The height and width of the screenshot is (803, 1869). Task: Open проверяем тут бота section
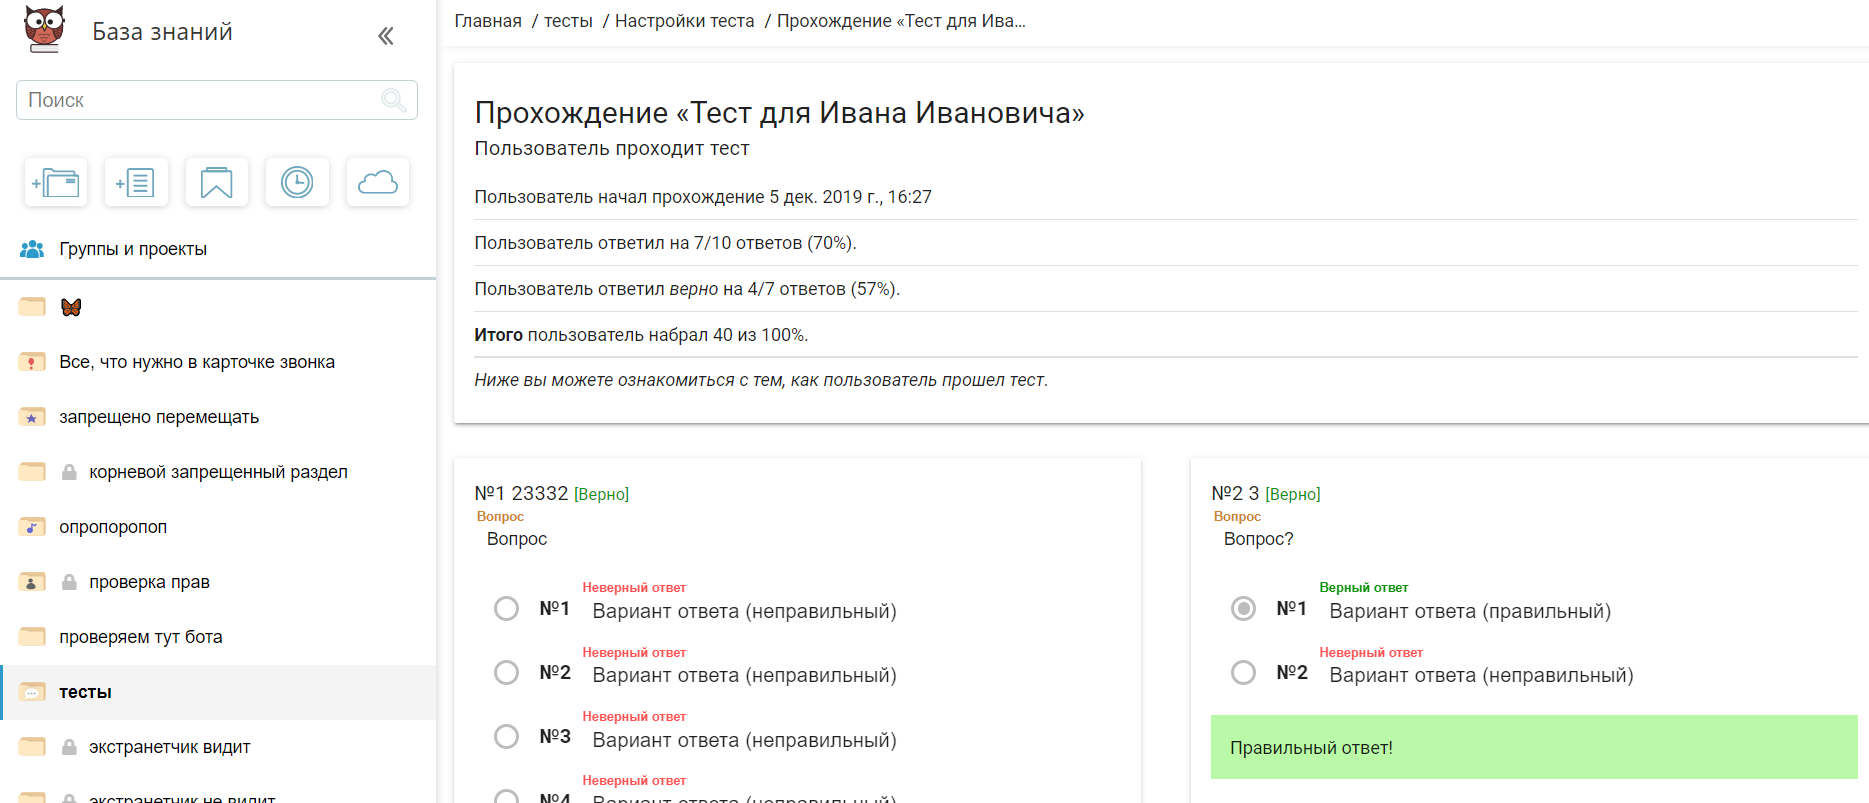[x=141, y=637]
